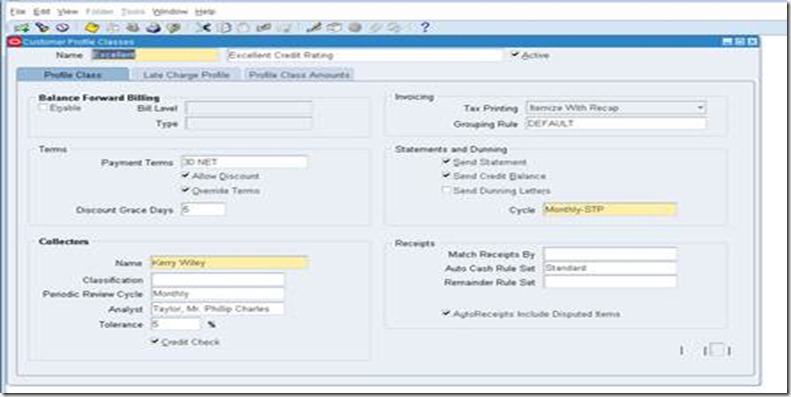Click the Payment Terms field

[244, 162]
